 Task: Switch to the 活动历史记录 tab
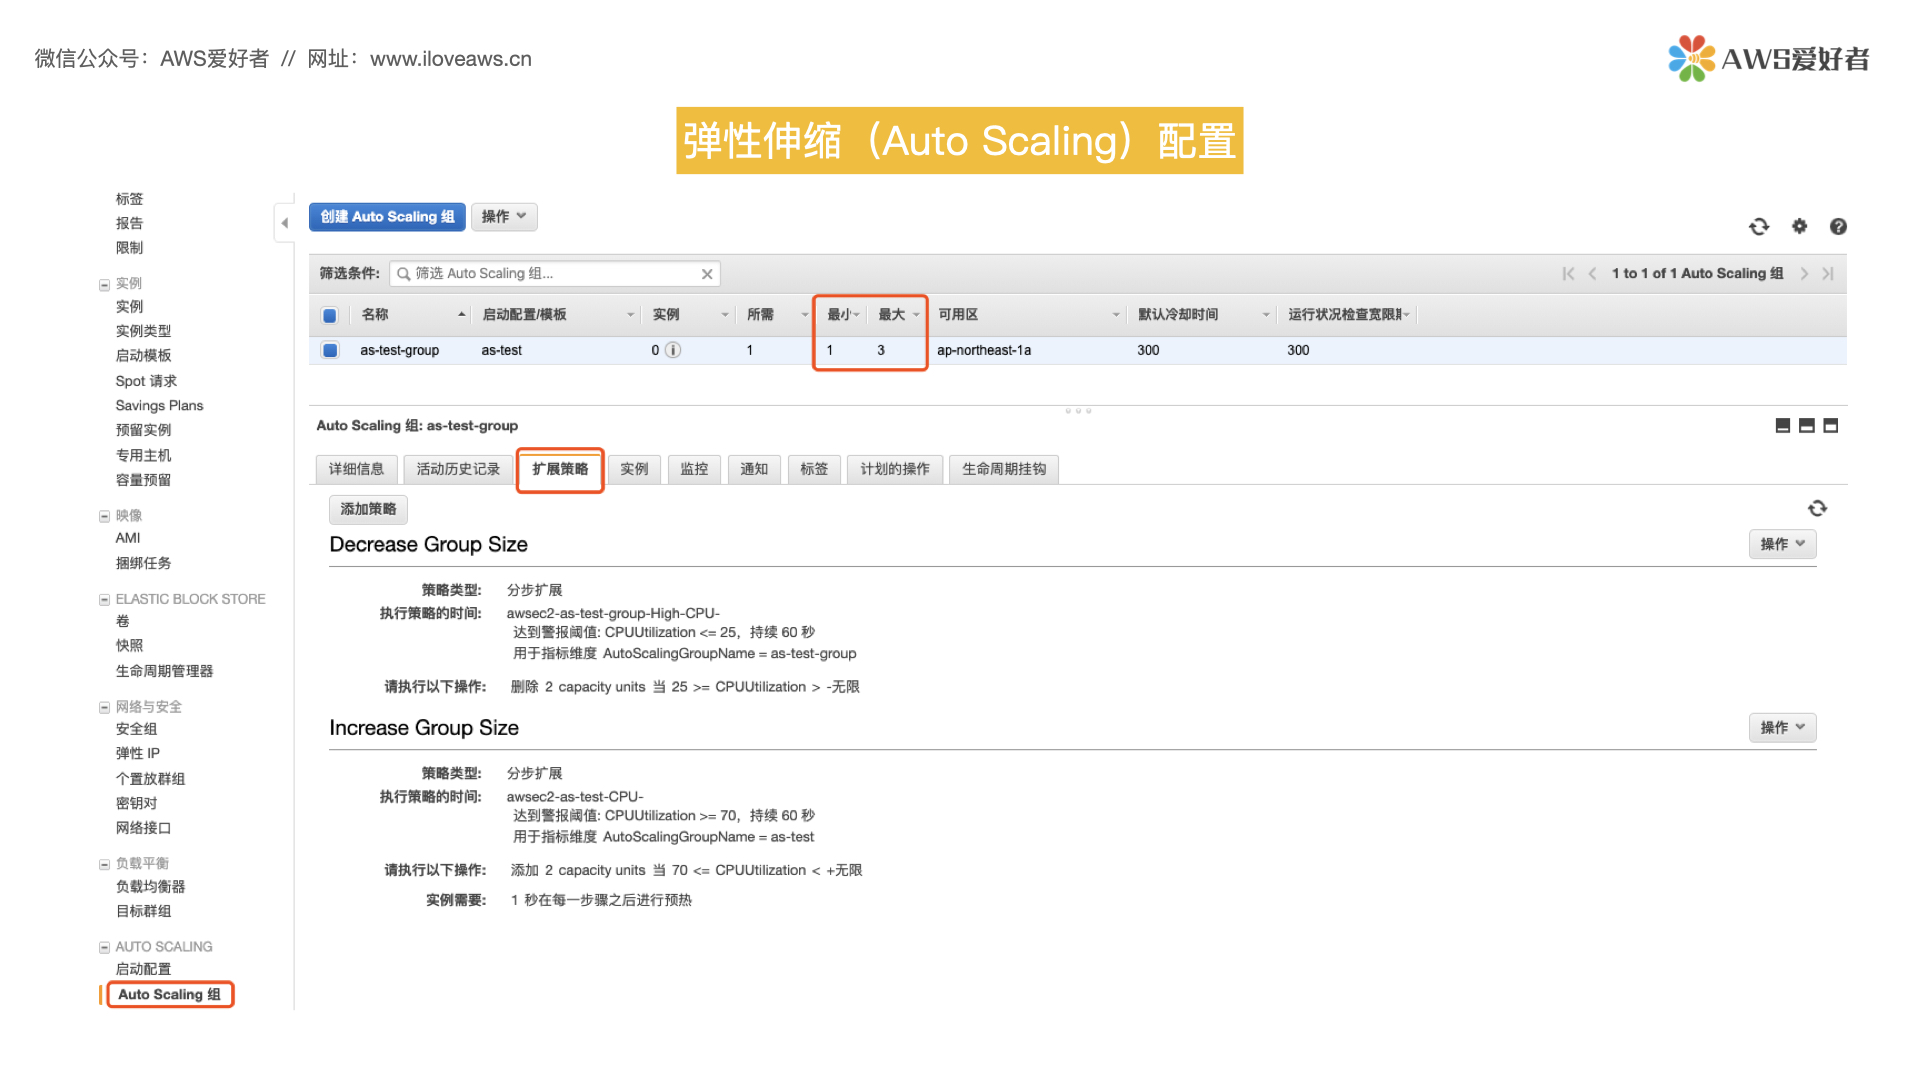click(x=458, y=469)
